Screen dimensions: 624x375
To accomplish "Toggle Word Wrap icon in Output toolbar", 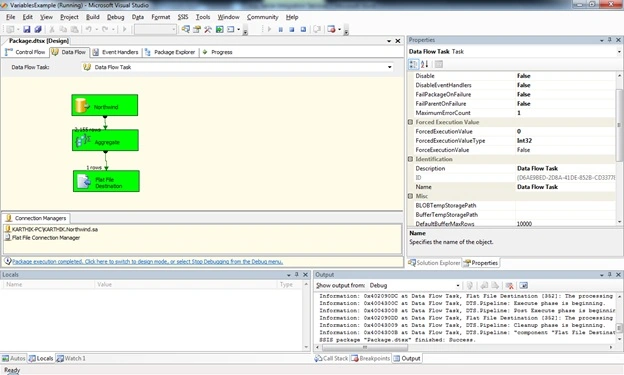I will 524,285.
